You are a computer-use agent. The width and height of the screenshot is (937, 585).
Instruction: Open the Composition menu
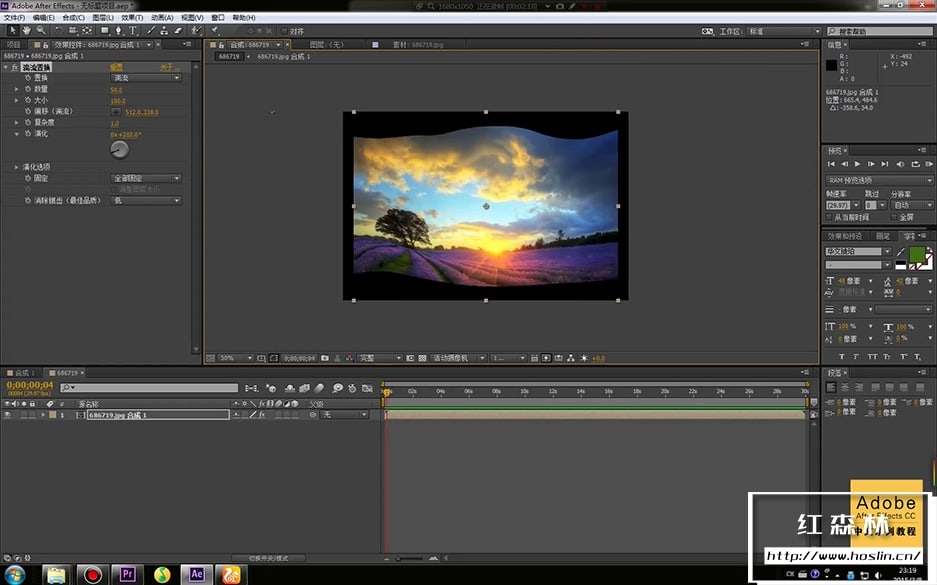click(74, 18)
